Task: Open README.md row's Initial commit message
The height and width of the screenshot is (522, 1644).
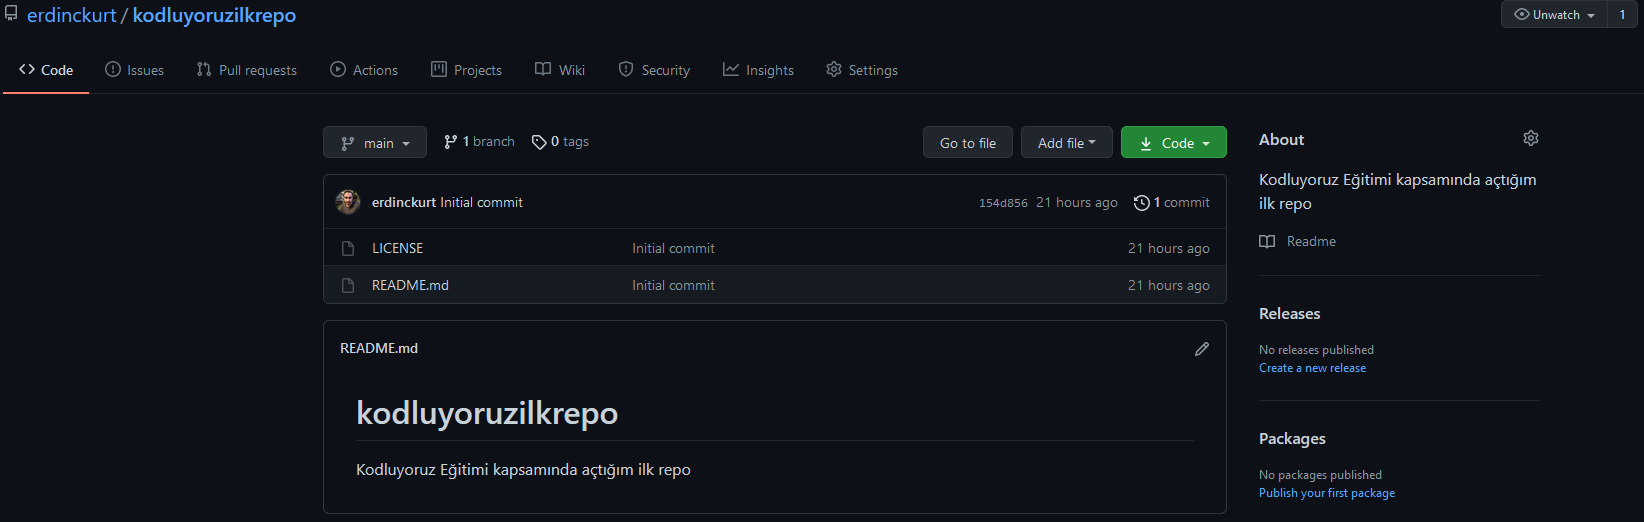Action: tap(673, 285)
